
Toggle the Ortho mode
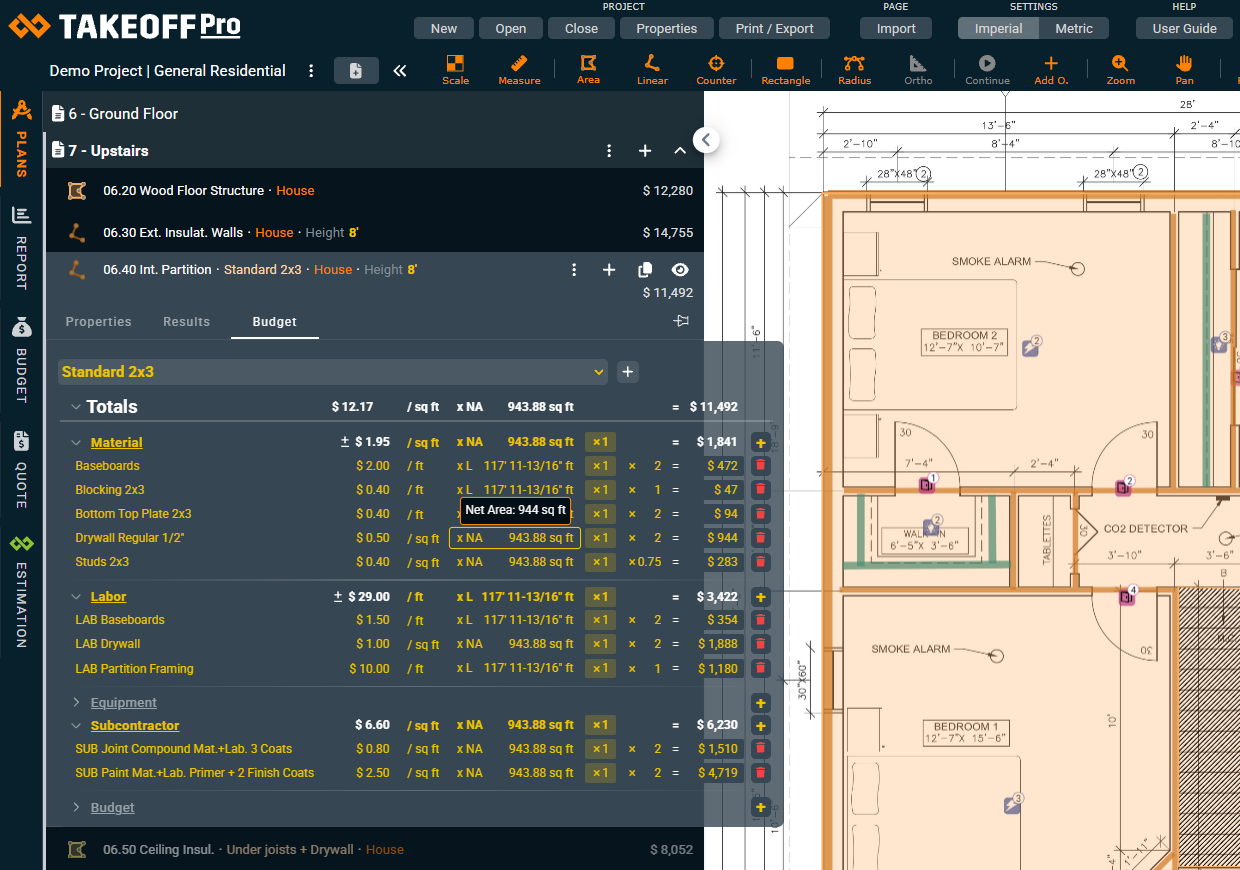918,69
